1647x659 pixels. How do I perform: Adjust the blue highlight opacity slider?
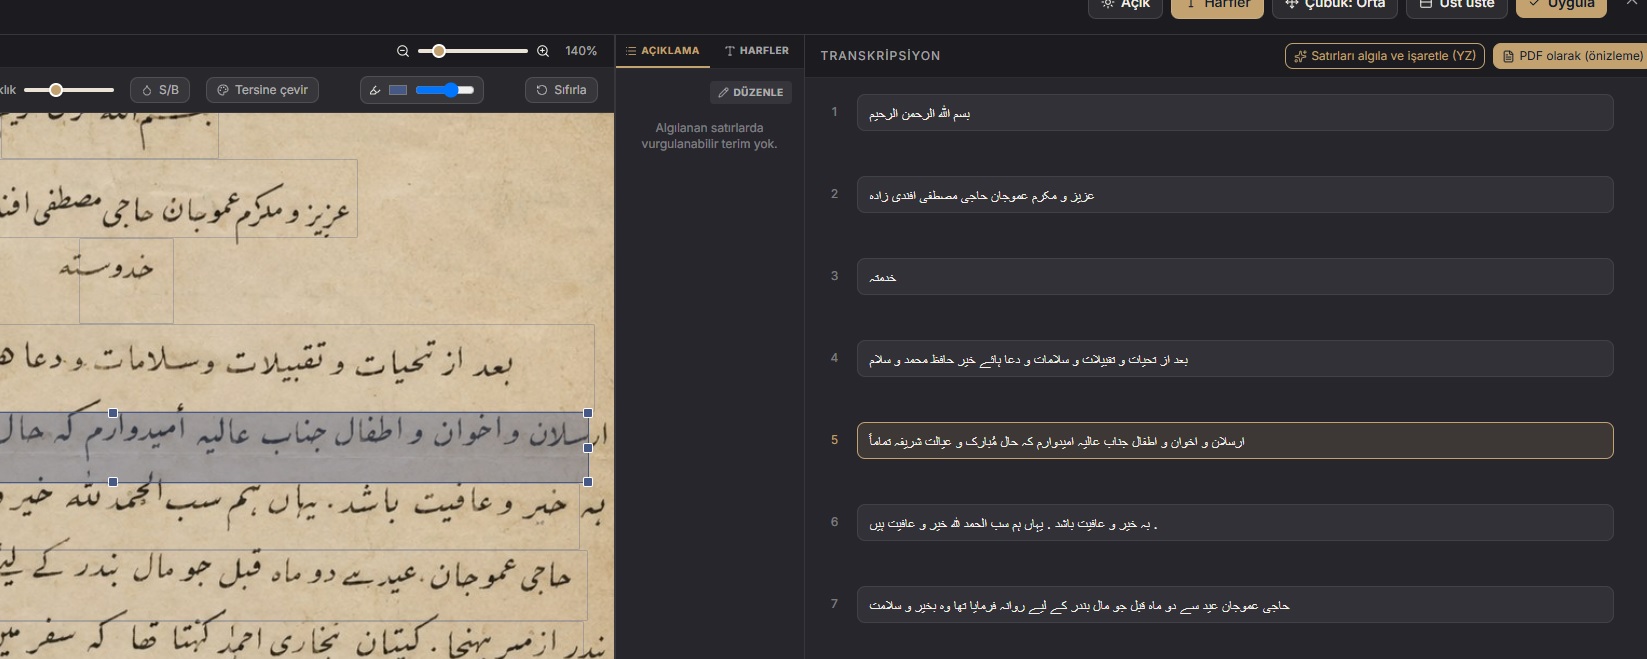tap(445, 90)
